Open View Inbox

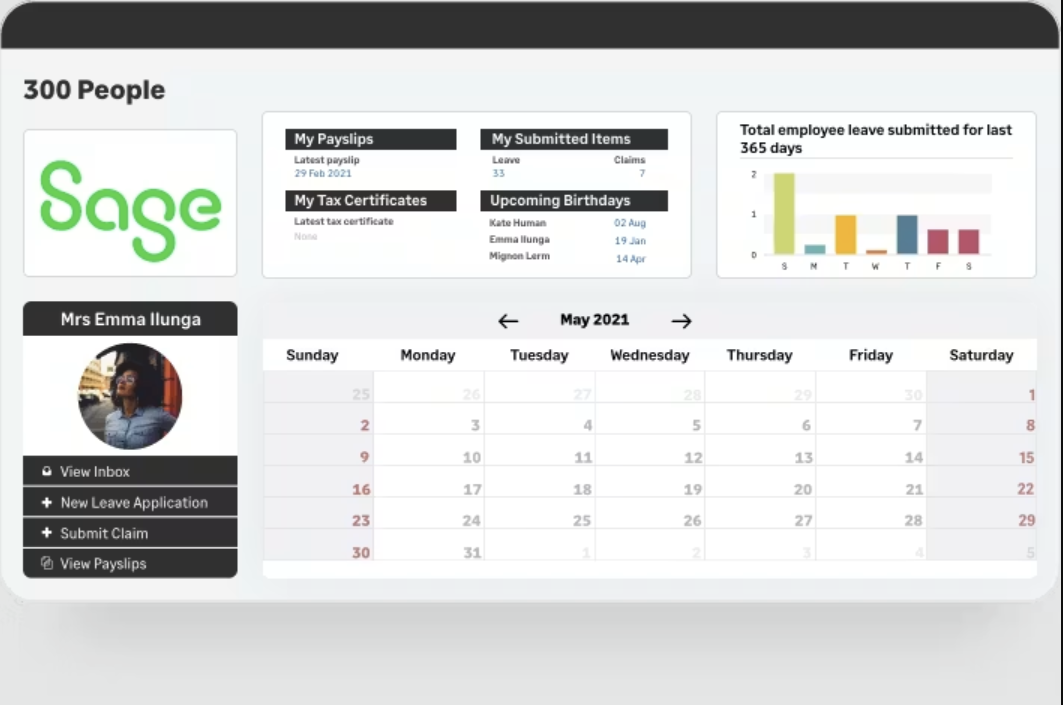[x=130, y=471]
